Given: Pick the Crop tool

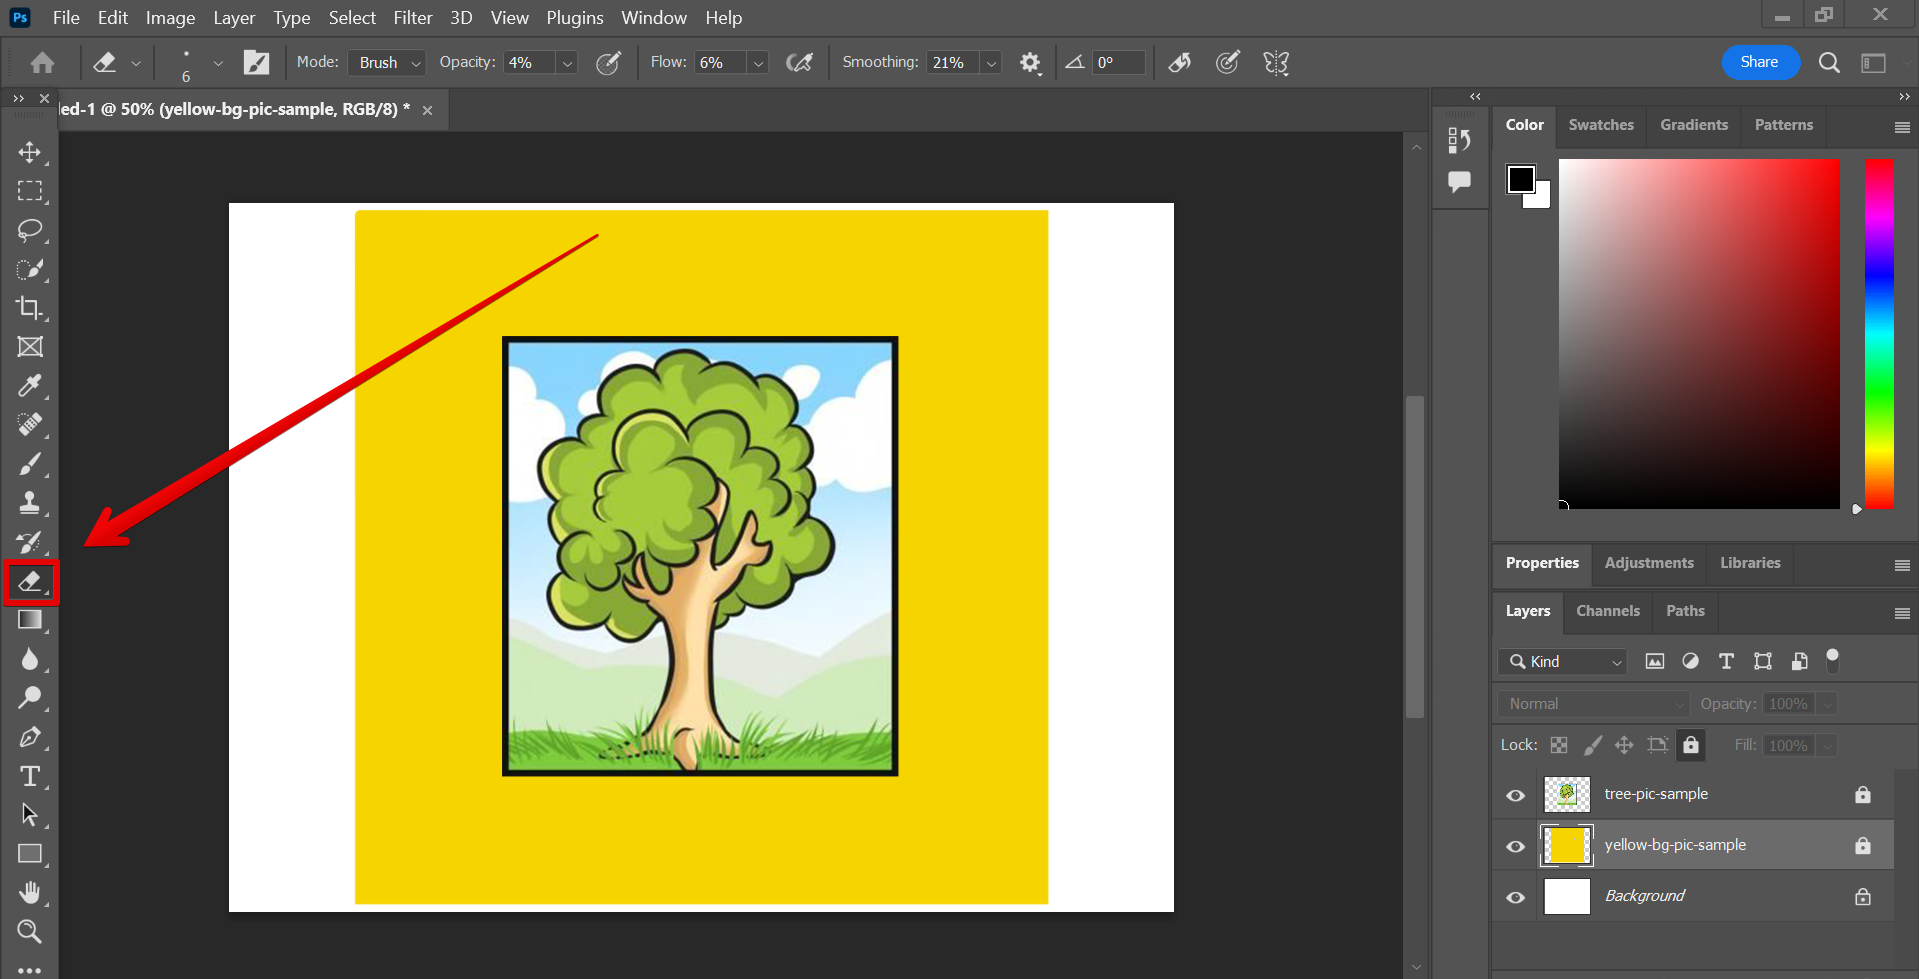Looking at the screenshot, I should pyautogui.click(x=30, y=308).
